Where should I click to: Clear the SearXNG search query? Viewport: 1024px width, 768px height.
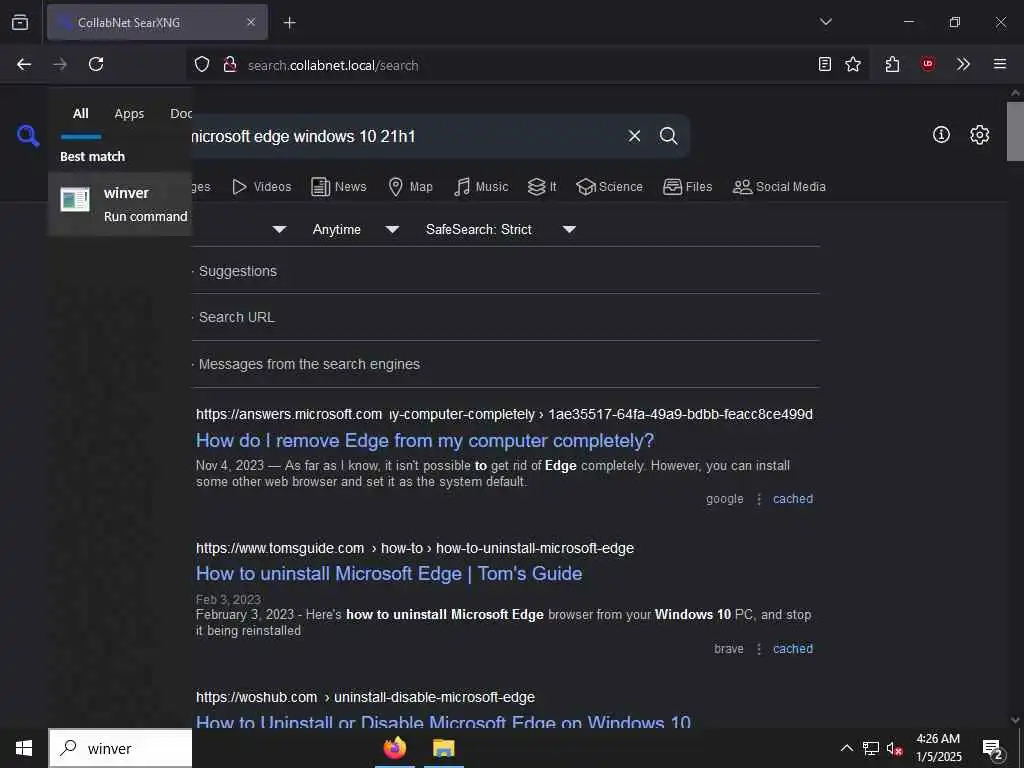coord(634,136)
